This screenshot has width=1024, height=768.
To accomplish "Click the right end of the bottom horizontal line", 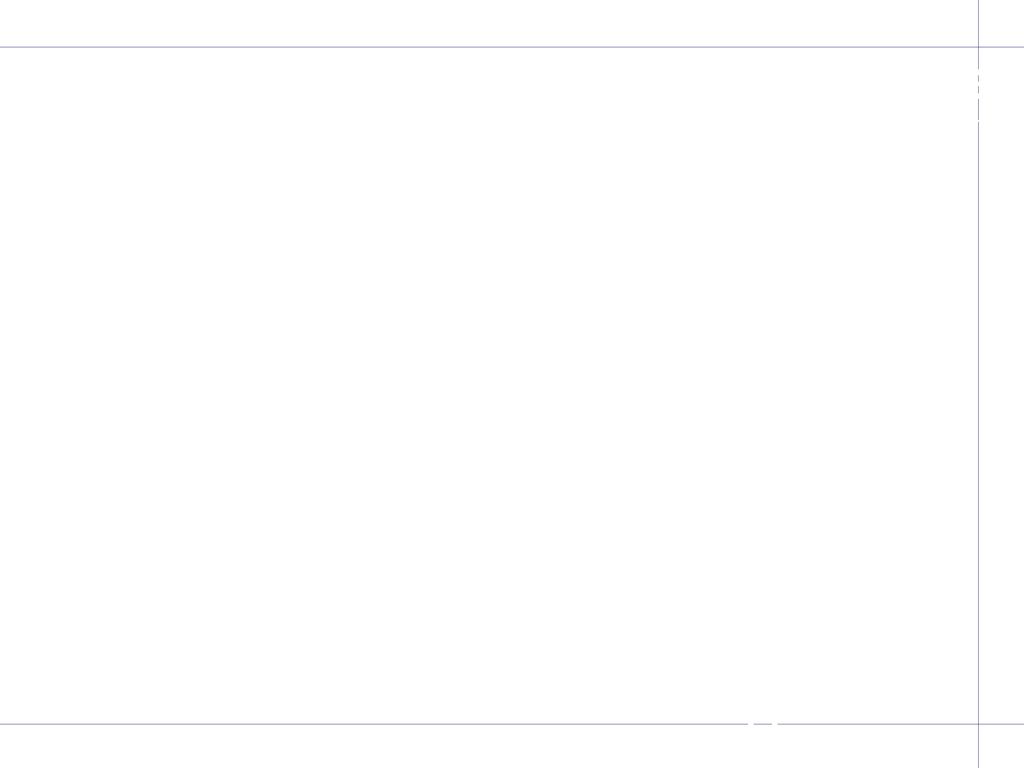I will [x=1021, y=724].
